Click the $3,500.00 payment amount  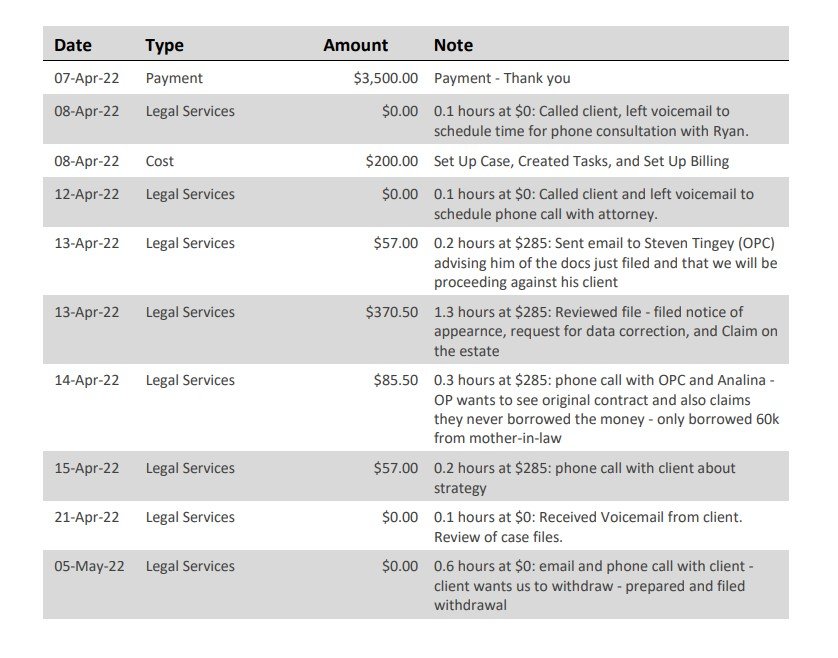tap(385, 79)
